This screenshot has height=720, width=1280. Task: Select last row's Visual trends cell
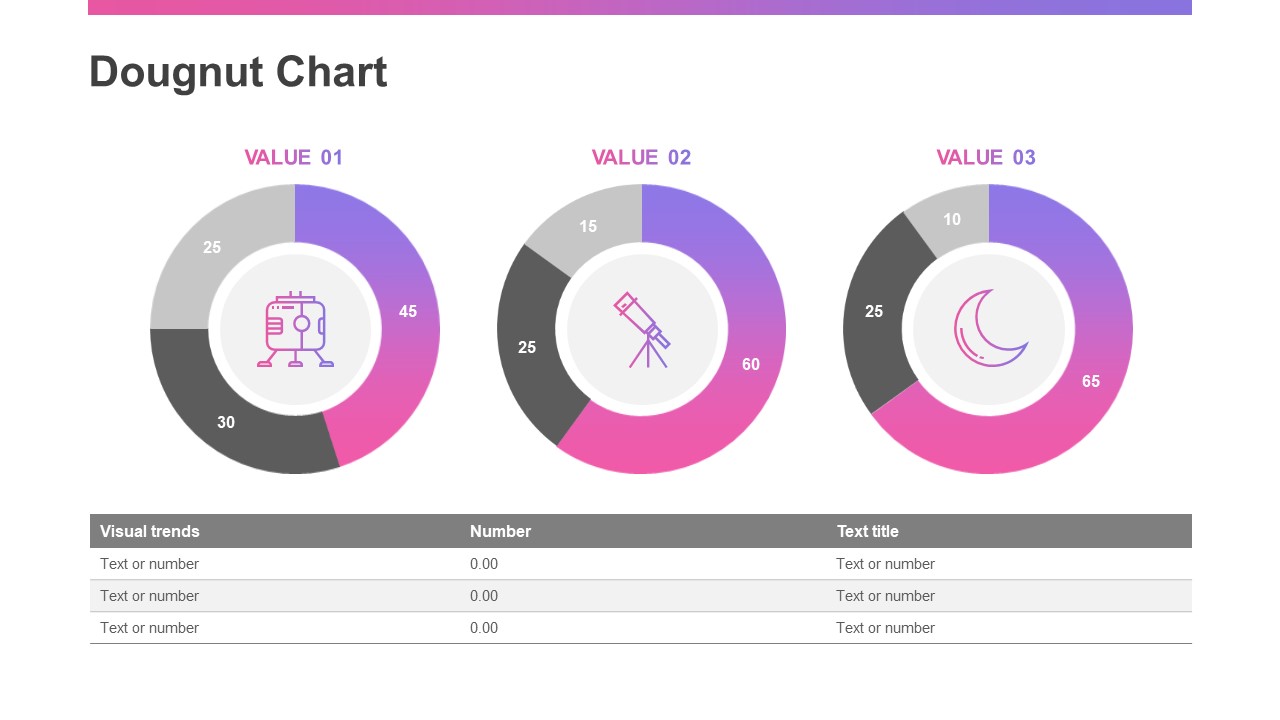pyautogui.click(x=150, y=628)
